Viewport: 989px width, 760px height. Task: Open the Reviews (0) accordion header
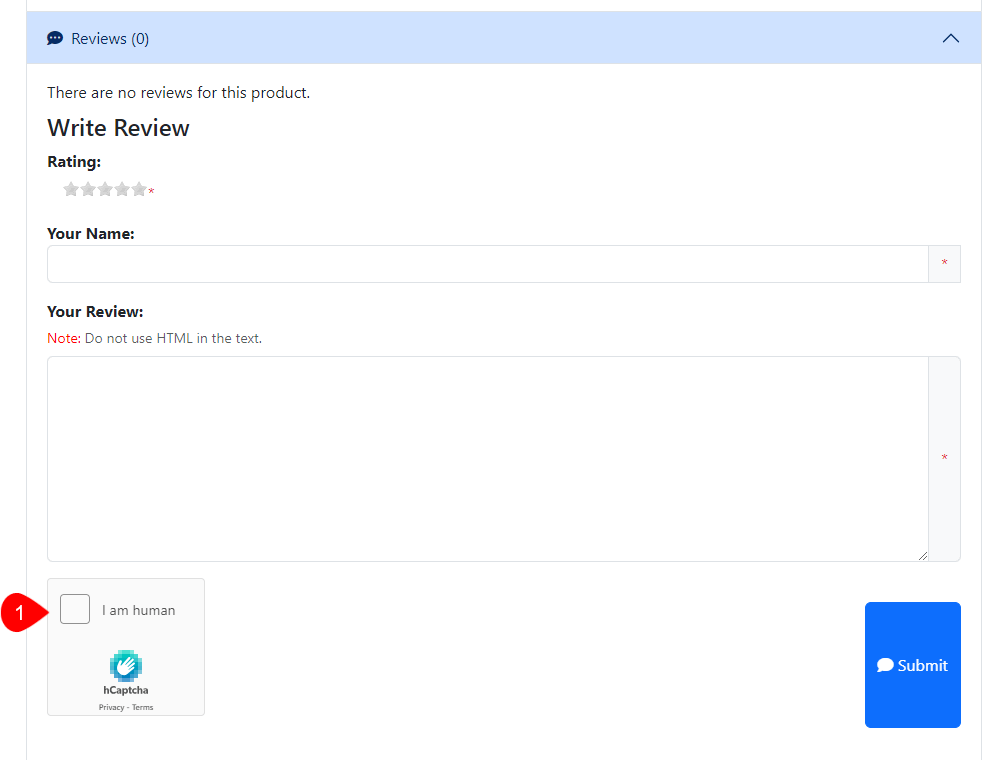click(110, 39)
